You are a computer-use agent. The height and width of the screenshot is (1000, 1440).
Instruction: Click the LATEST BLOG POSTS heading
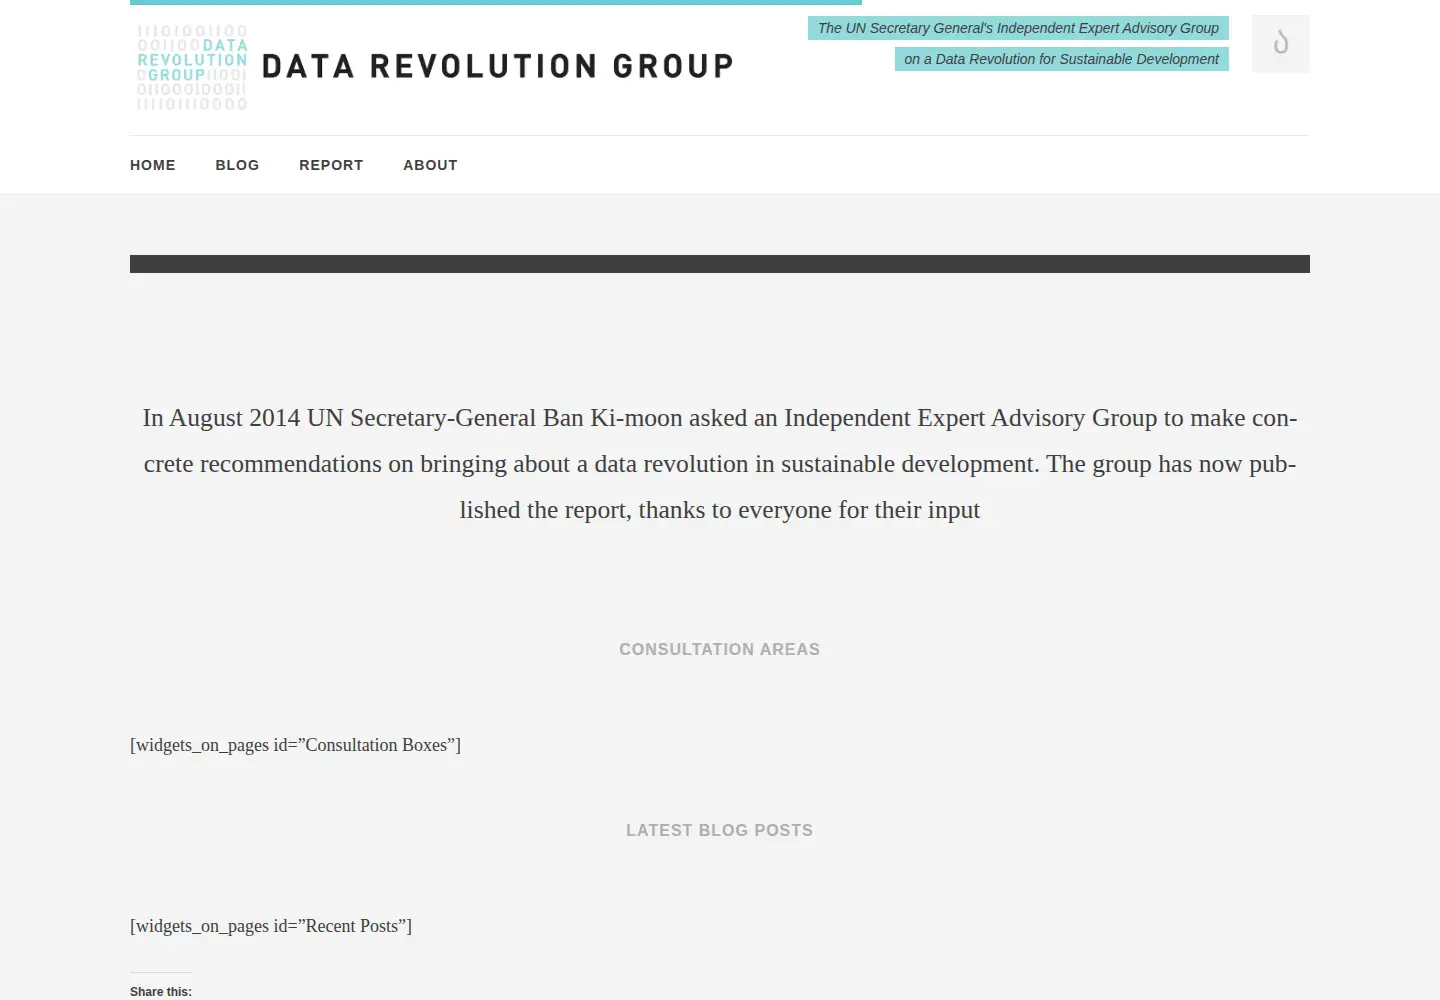point(720,830)
